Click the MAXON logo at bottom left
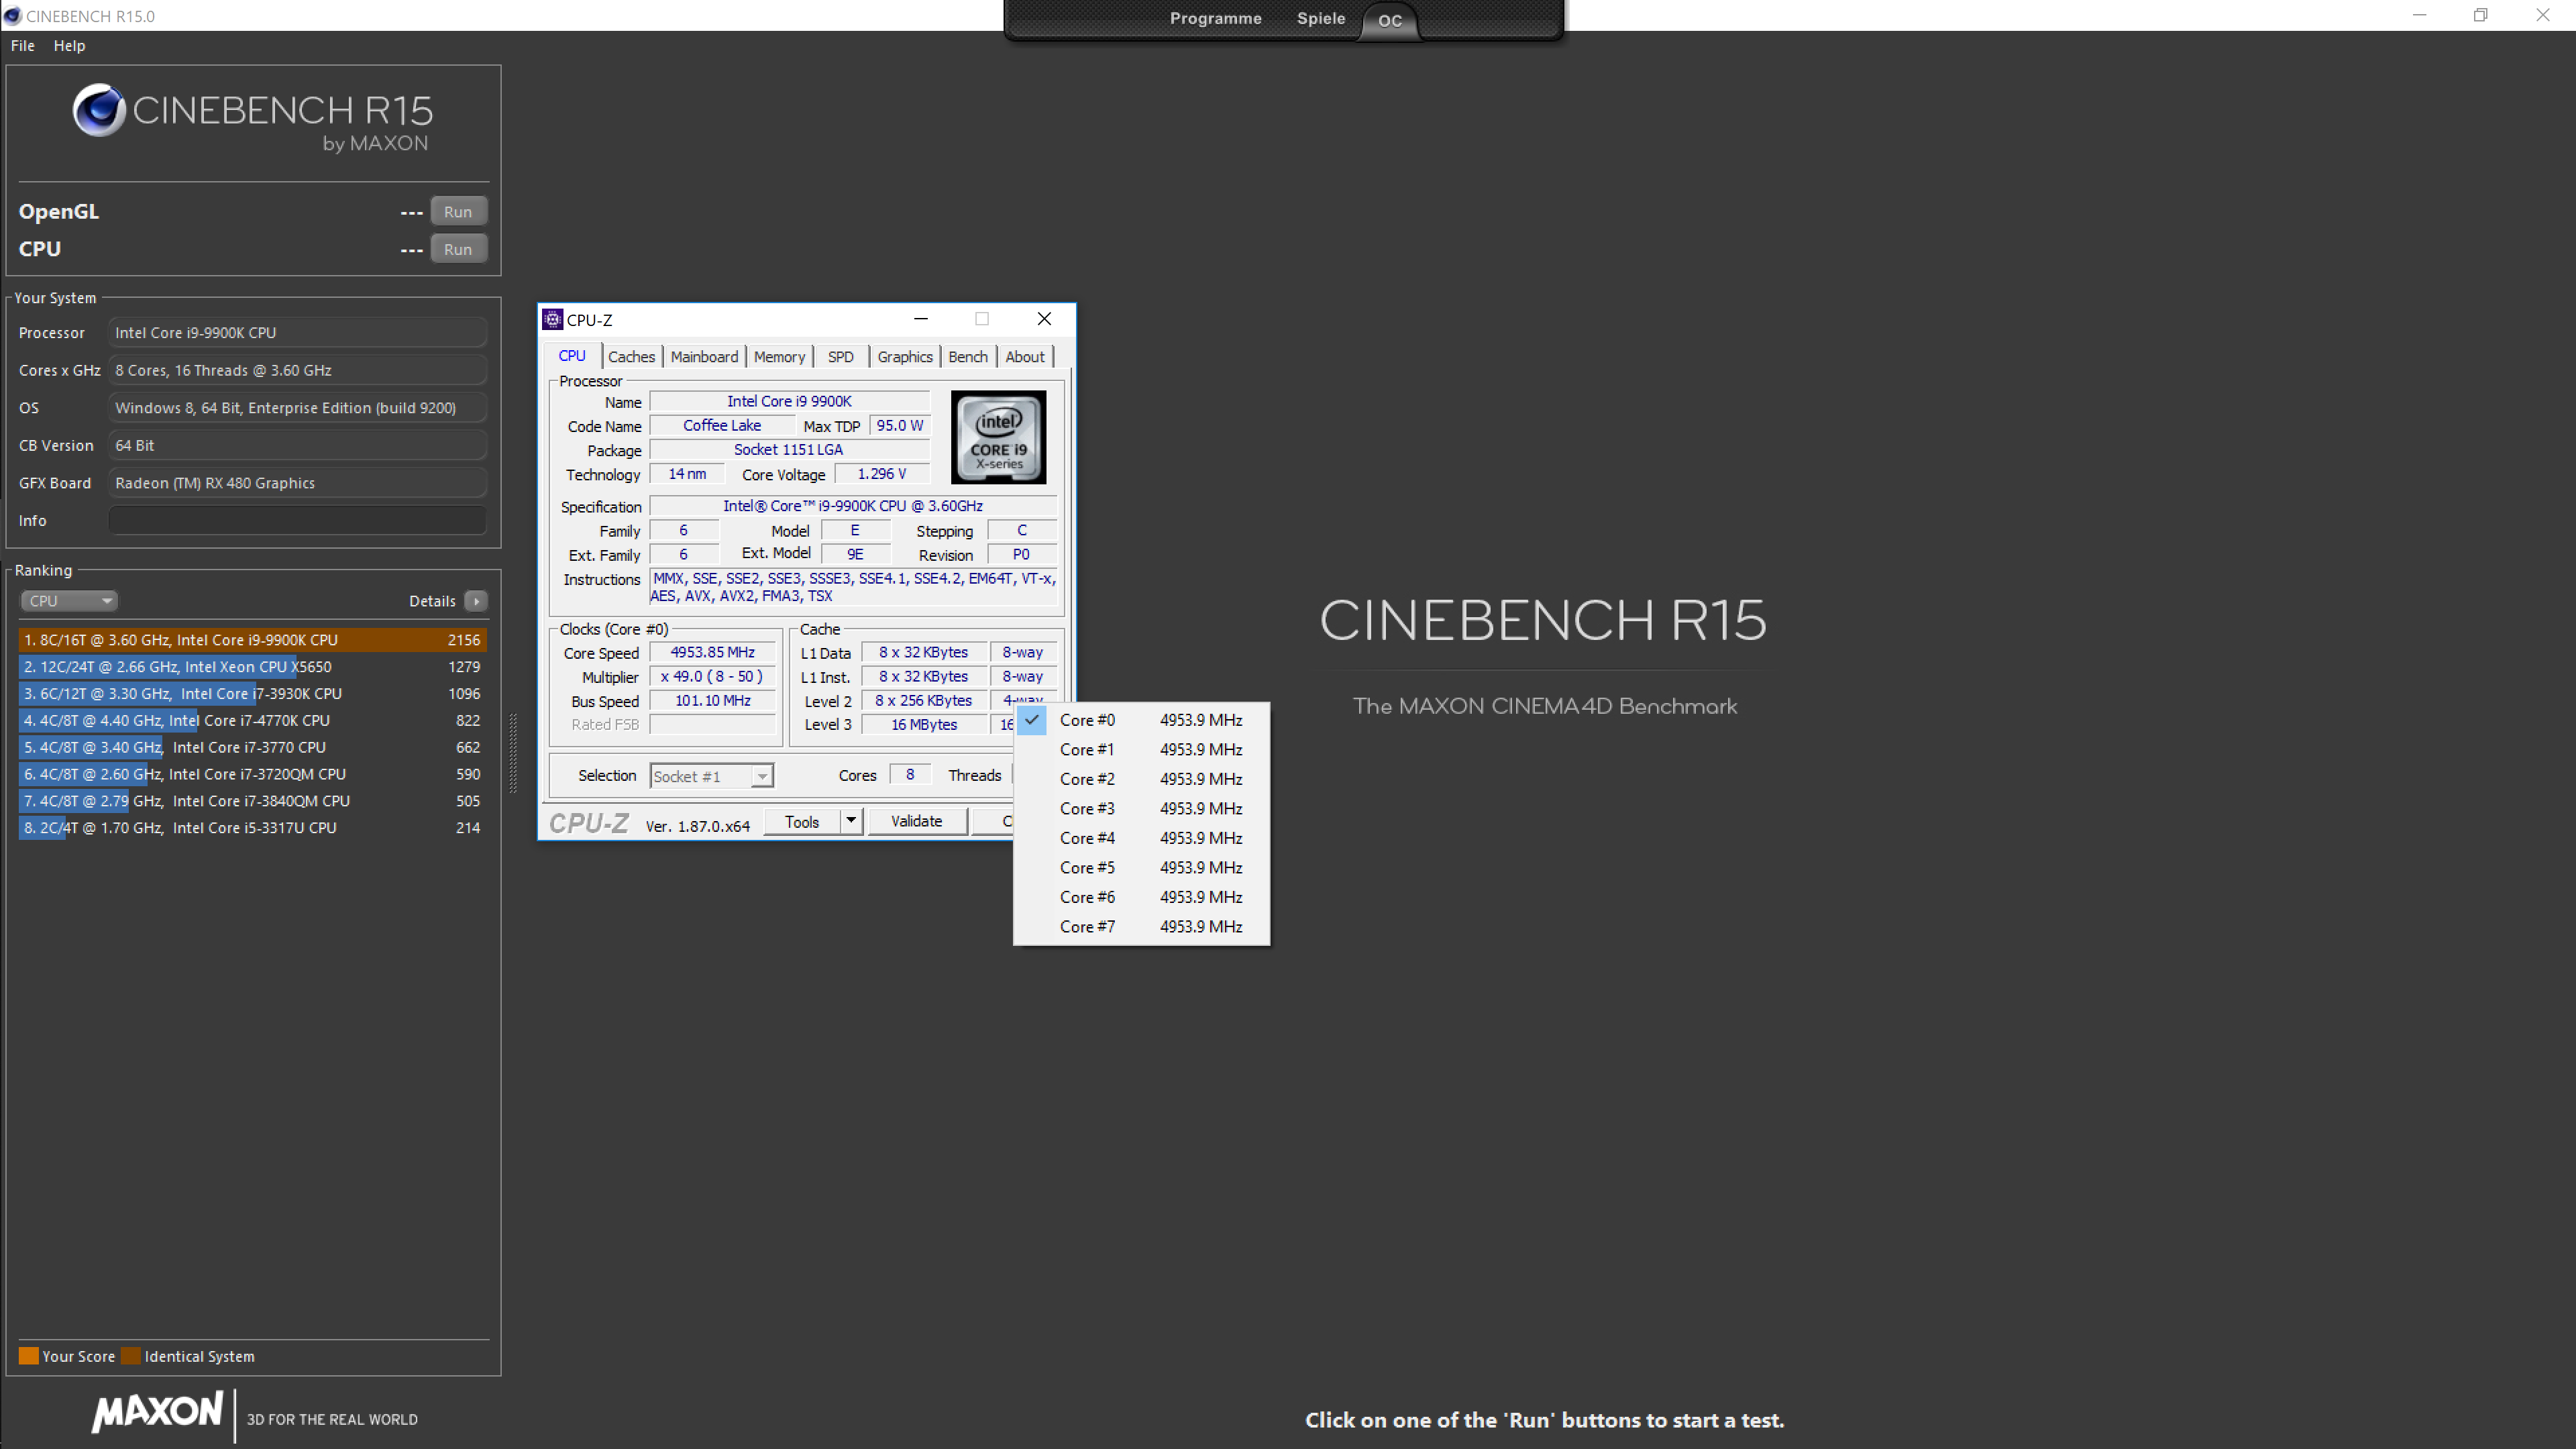This screenshot has width=2576, height=1449. pos(158,1411)
